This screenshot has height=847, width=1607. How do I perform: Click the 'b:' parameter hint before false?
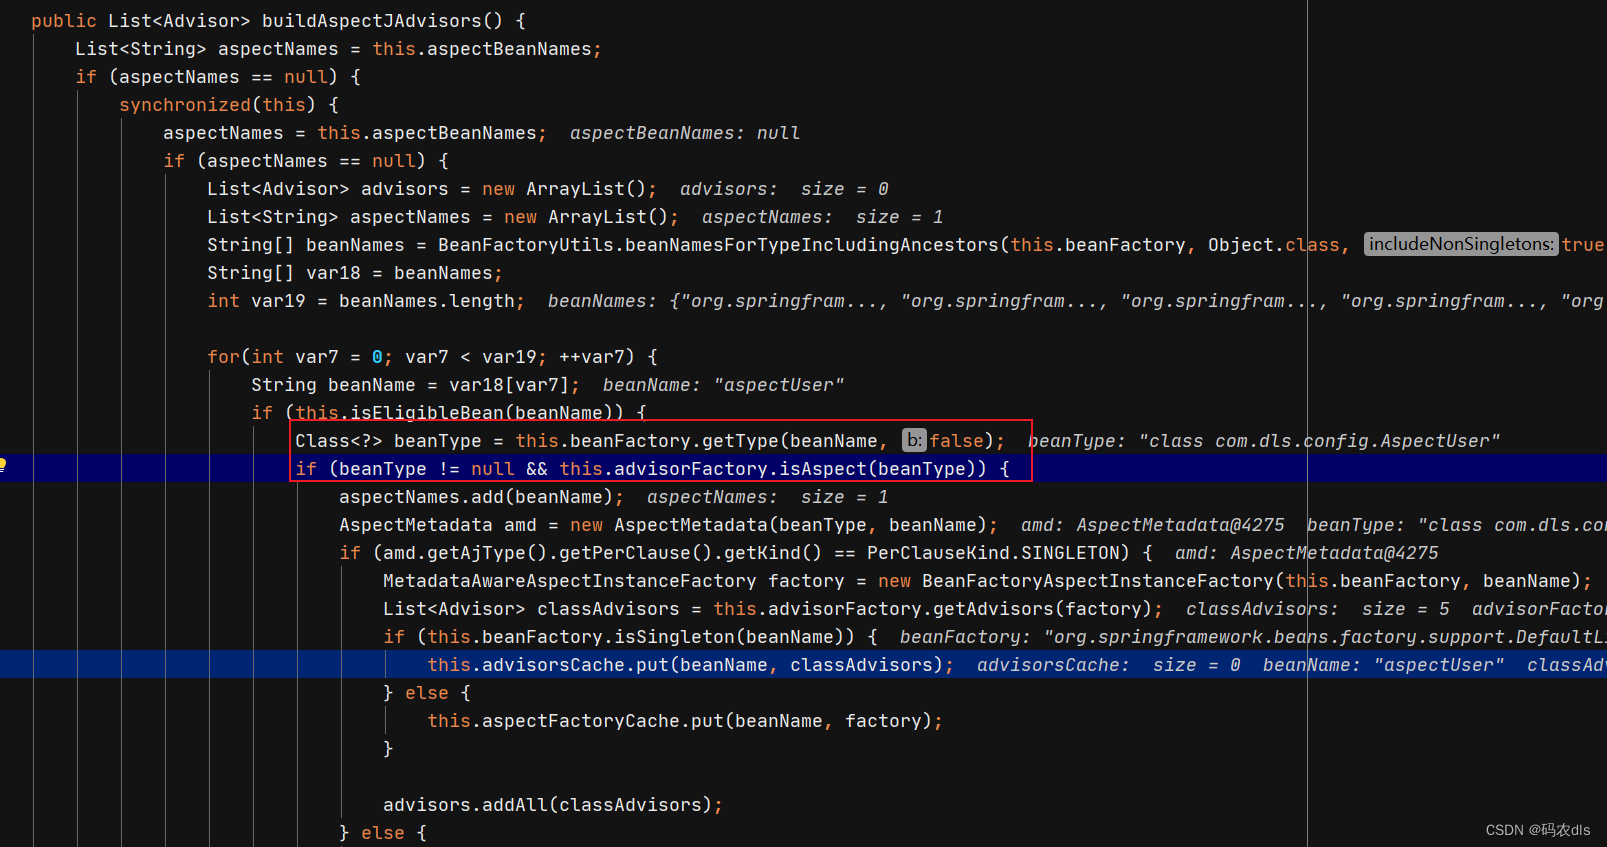point(914,440)
